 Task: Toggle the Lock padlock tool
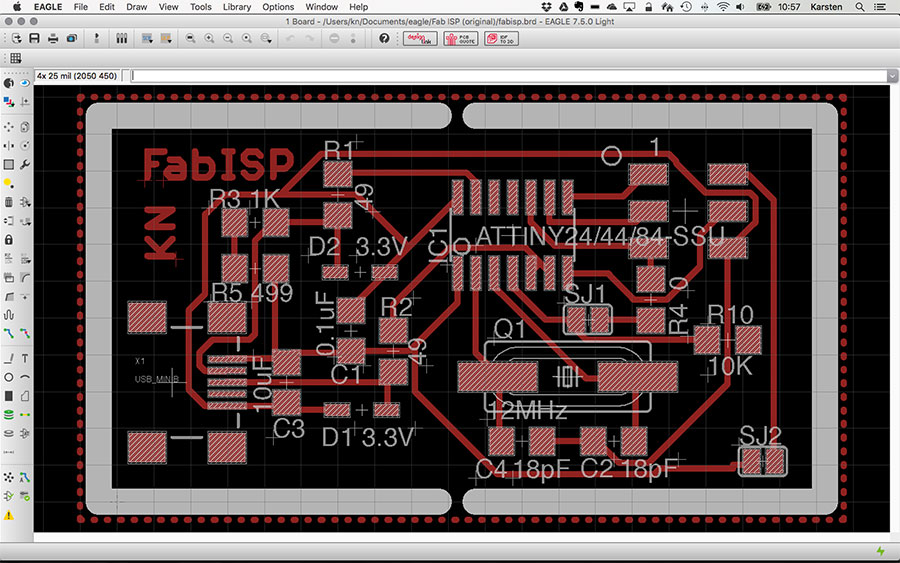(x=9, y=239)
